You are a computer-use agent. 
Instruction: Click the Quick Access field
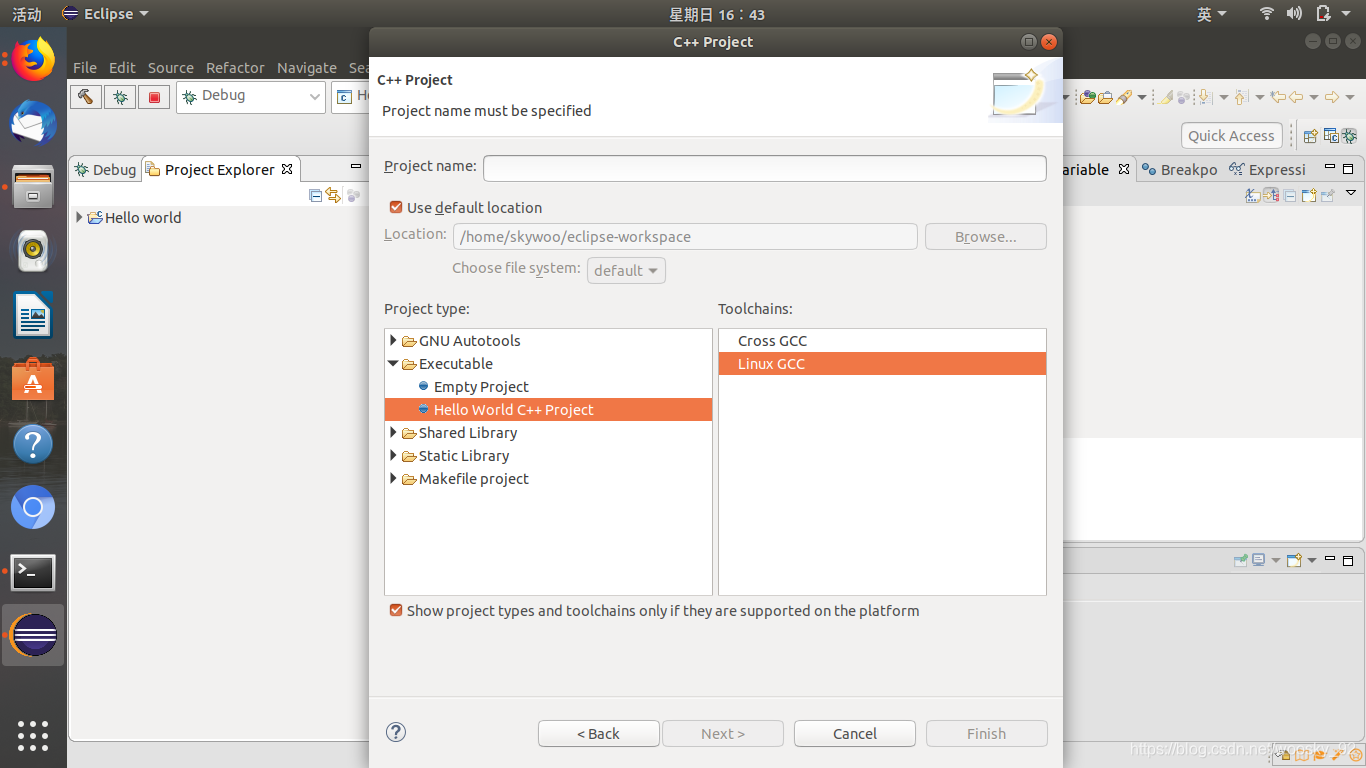[1232, 135]
